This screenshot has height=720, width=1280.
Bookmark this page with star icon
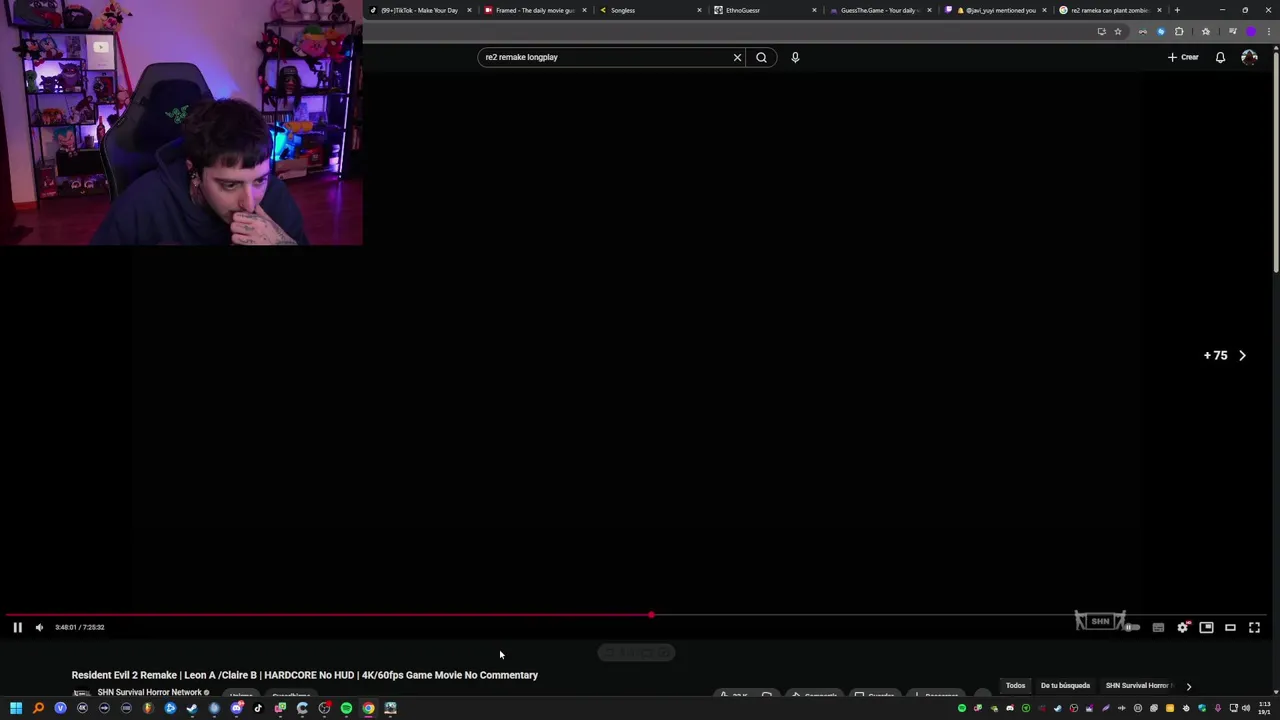point(1118,31)
